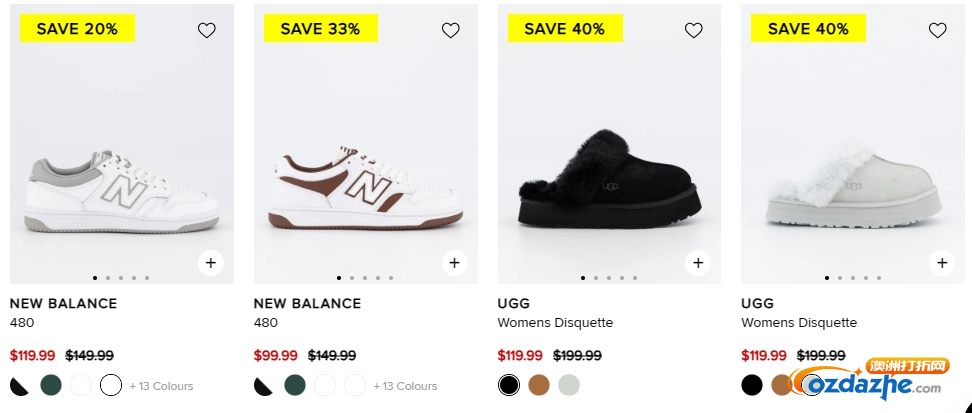
Task: Expand +13 Colours on first New Balance 480
Action: click(x=161, y=386)
